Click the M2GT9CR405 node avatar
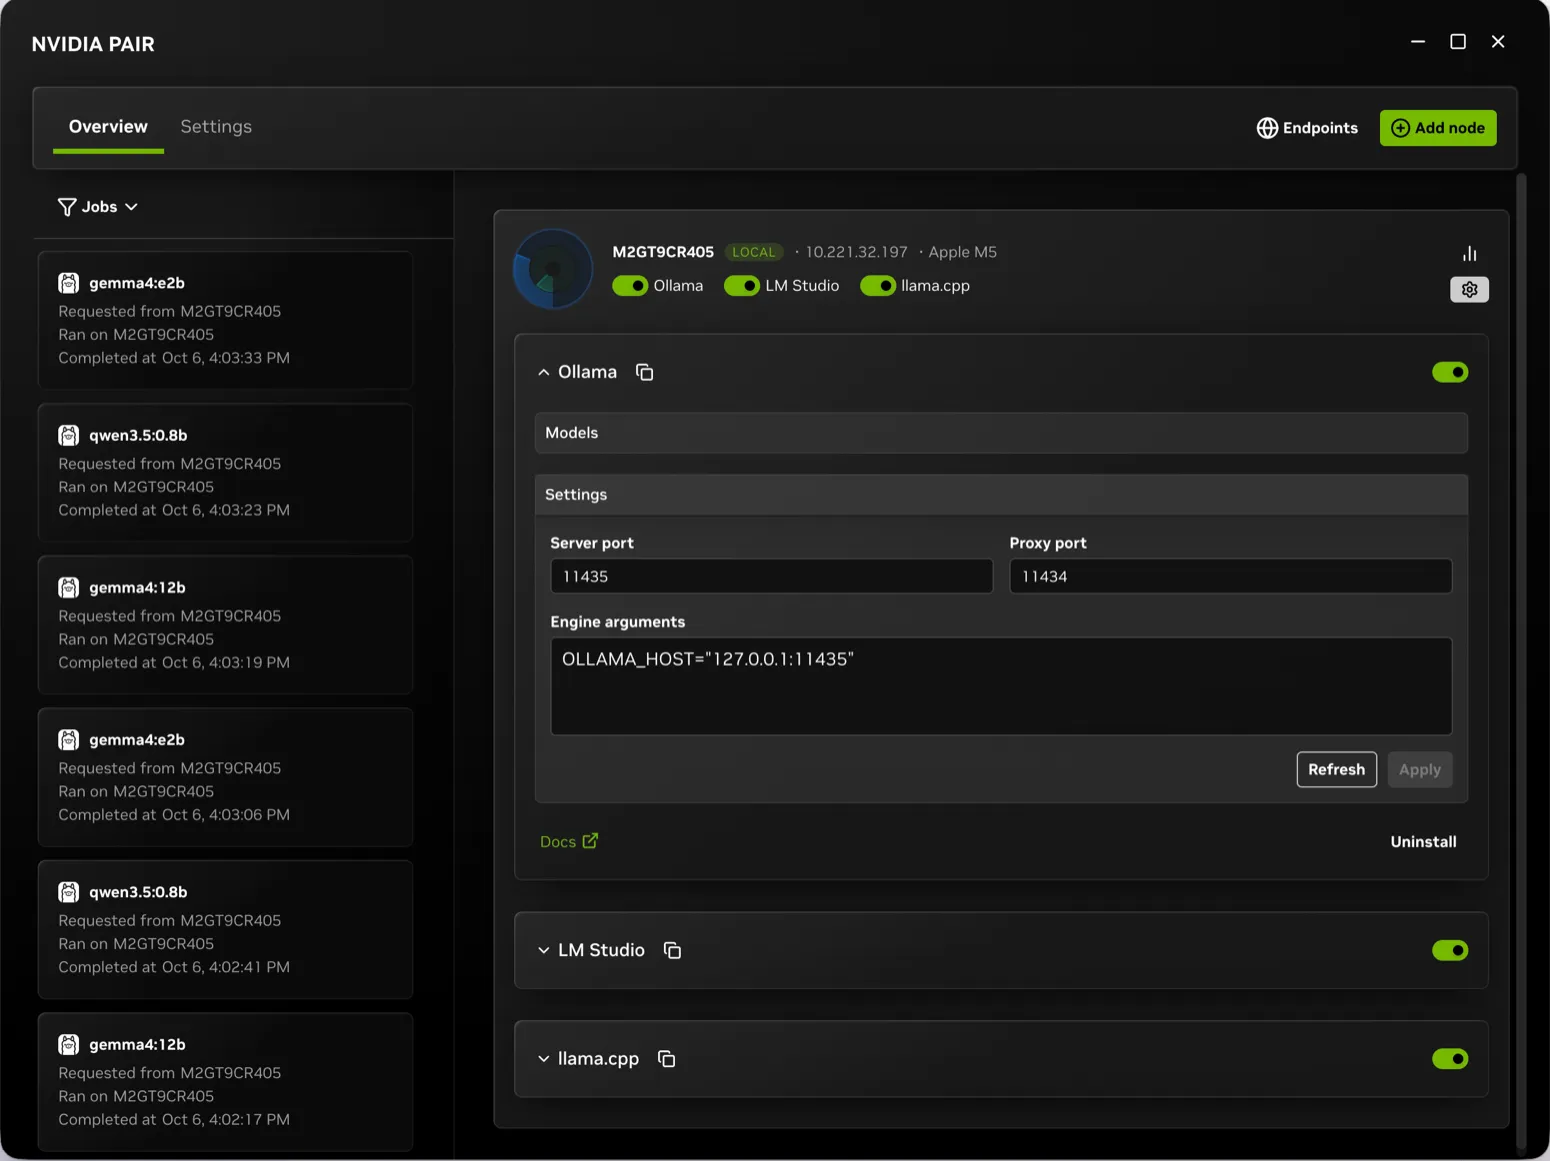This screenshot has width=1550, height=1161. (553, 269)
